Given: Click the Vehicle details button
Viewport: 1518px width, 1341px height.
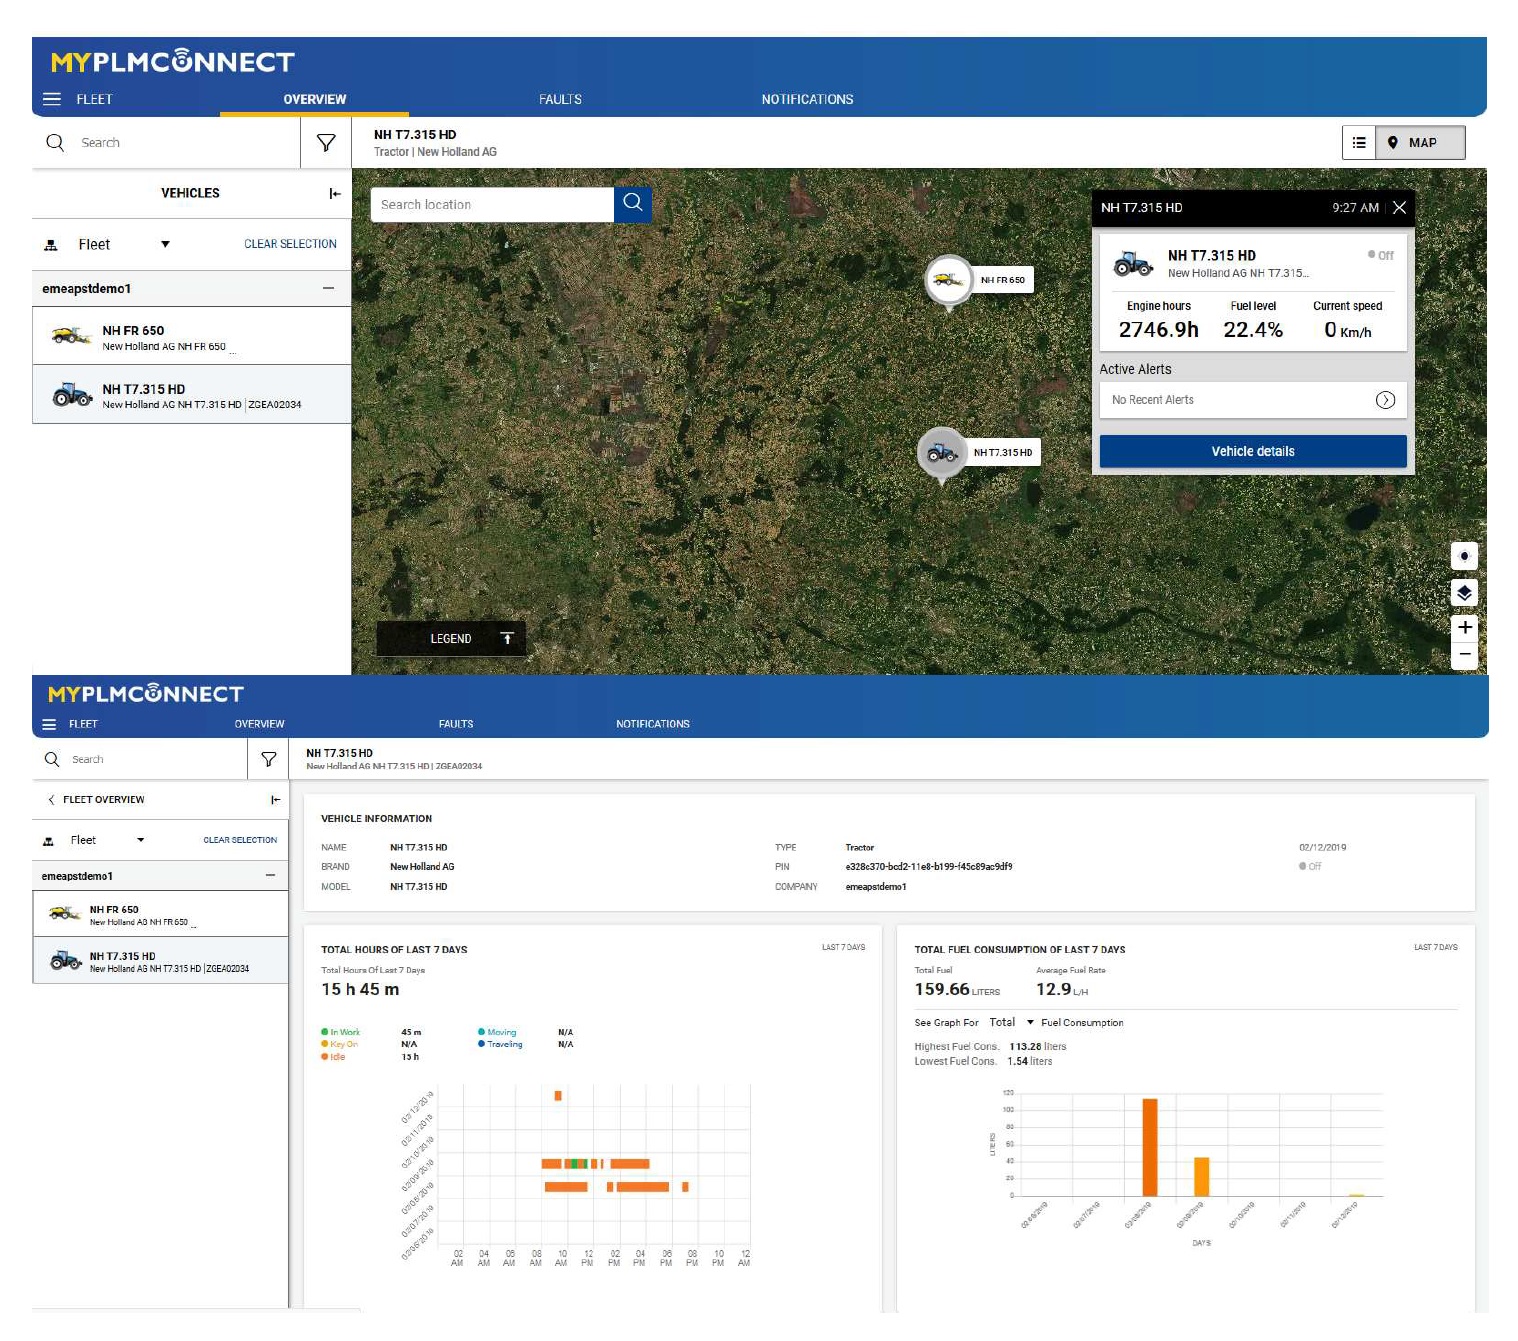Looking at the screenshot, I should pyautogui.click(x=1253, y=451).
